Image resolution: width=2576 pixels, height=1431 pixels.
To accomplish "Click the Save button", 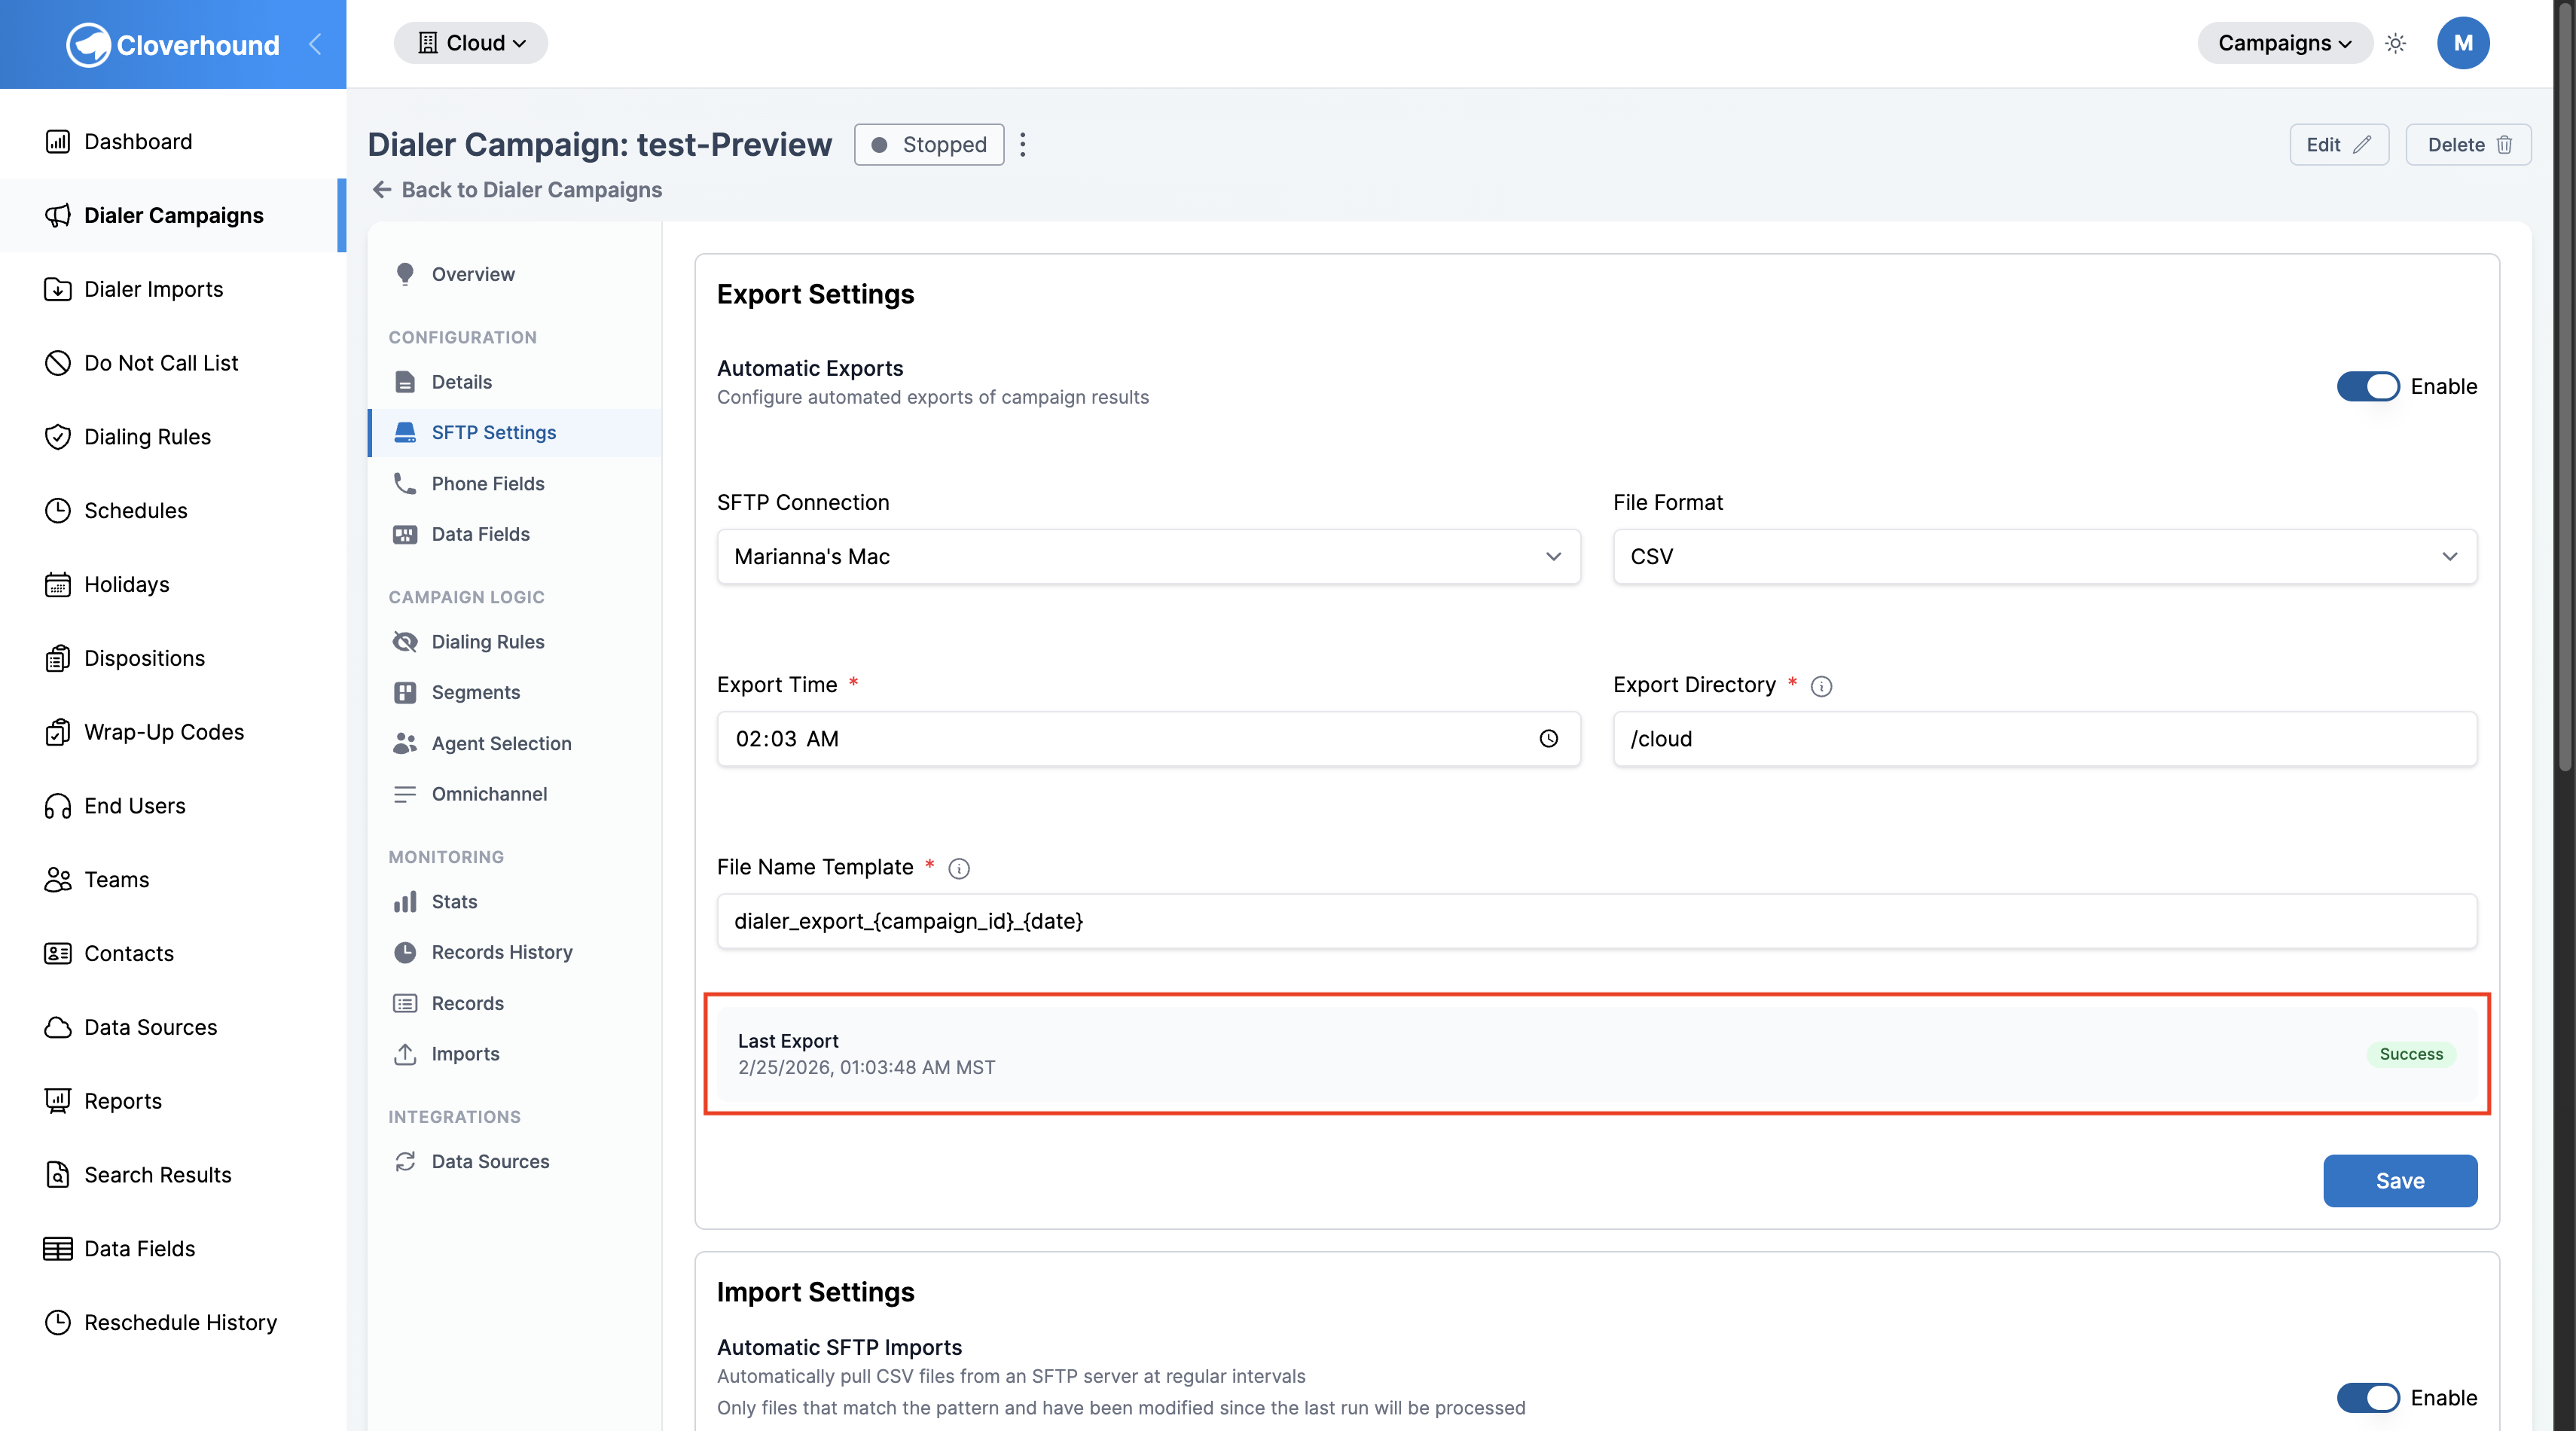I will click(x=2399, y=1181).
